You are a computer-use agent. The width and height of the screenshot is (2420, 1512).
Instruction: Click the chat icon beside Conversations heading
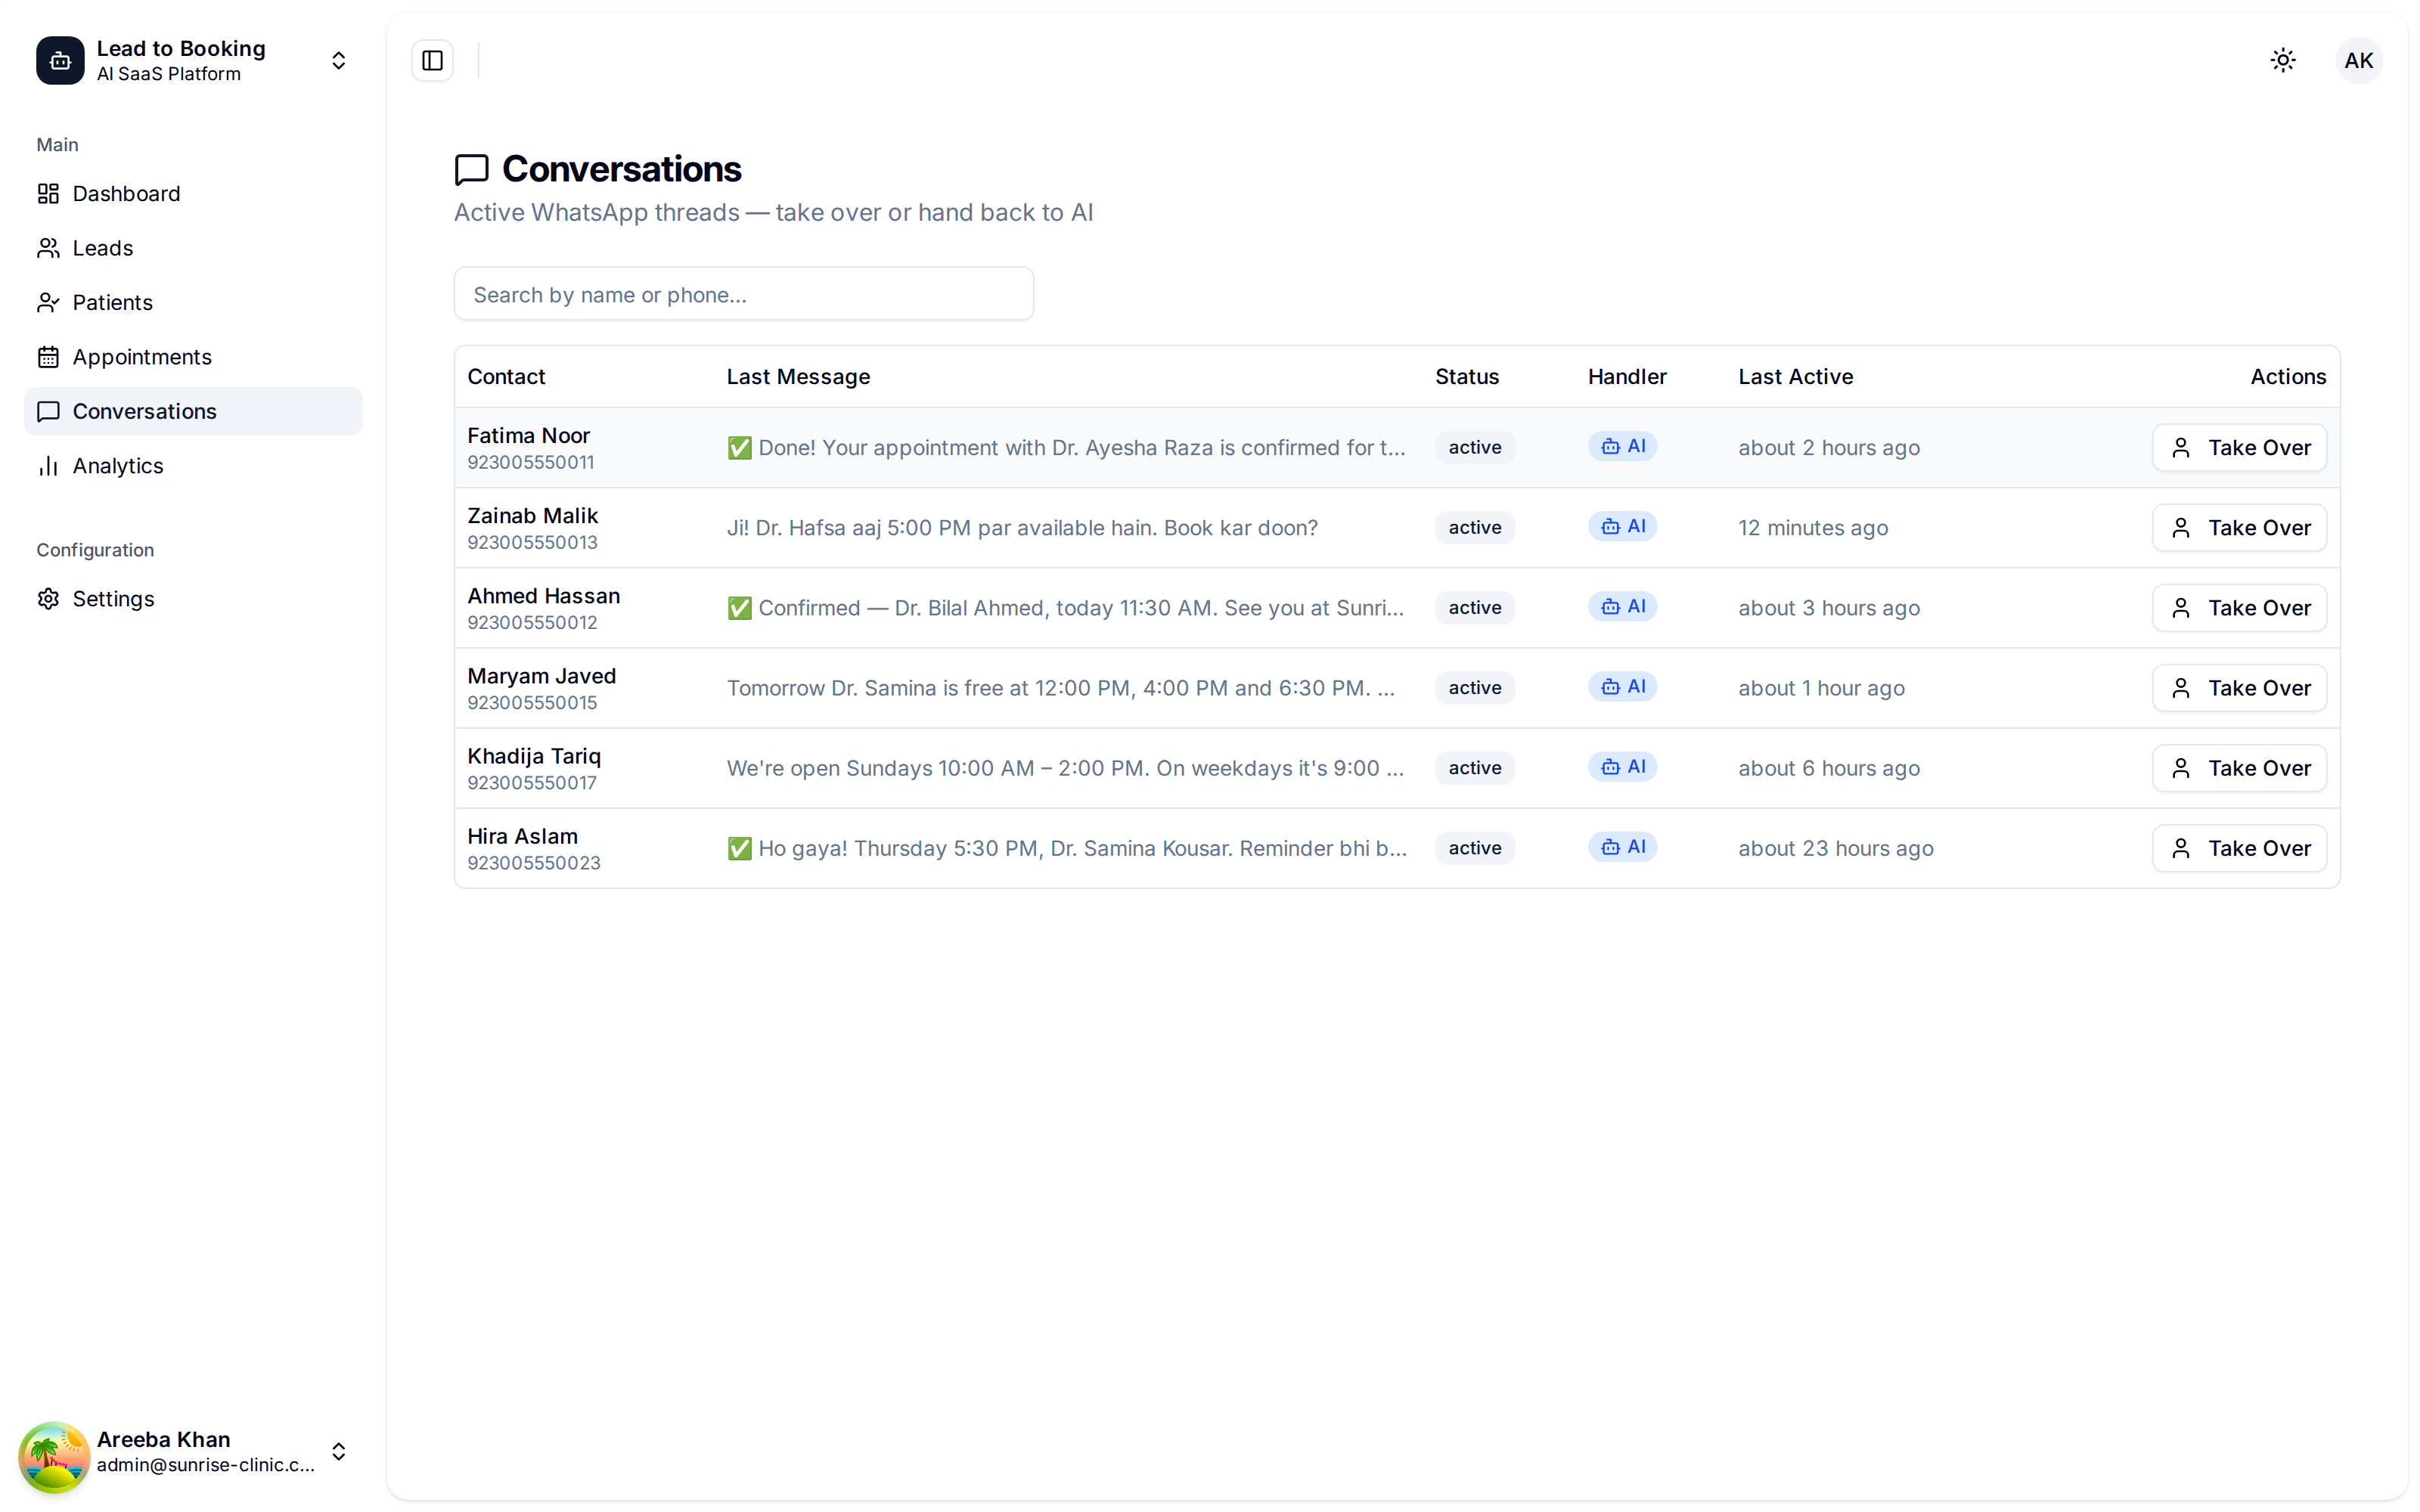[472, 169]
